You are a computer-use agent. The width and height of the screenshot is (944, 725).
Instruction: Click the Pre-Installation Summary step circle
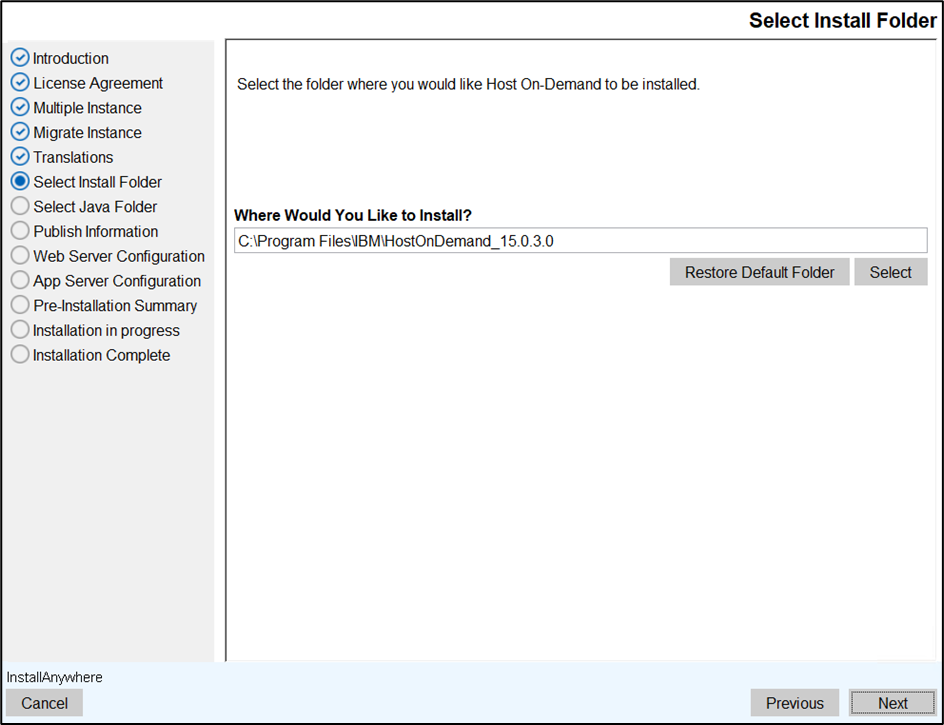(x=20, y=306)
